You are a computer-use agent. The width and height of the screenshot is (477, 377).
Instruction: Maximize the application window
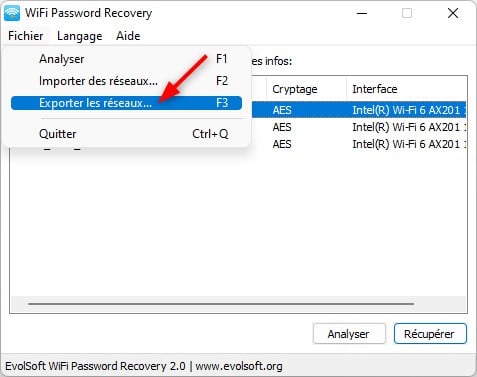[x=407, y=13]
